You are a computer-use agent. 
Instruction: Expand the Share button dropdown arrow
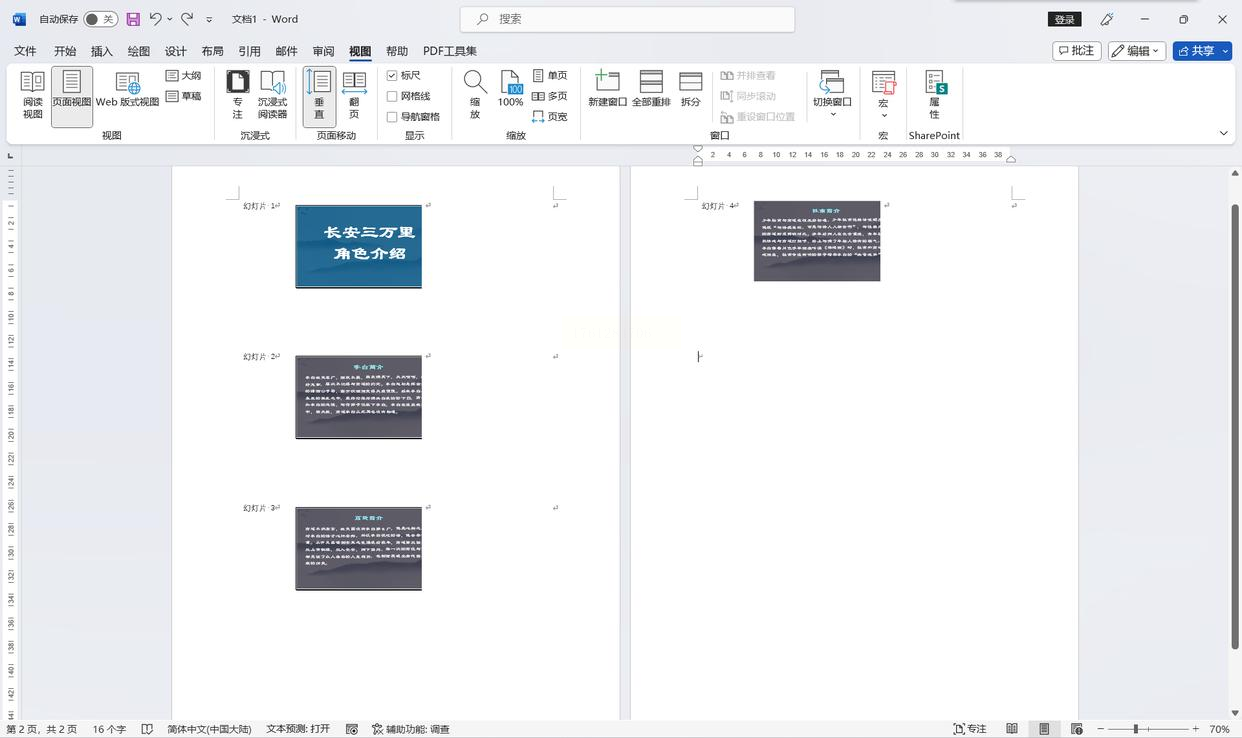point(1226,51)
